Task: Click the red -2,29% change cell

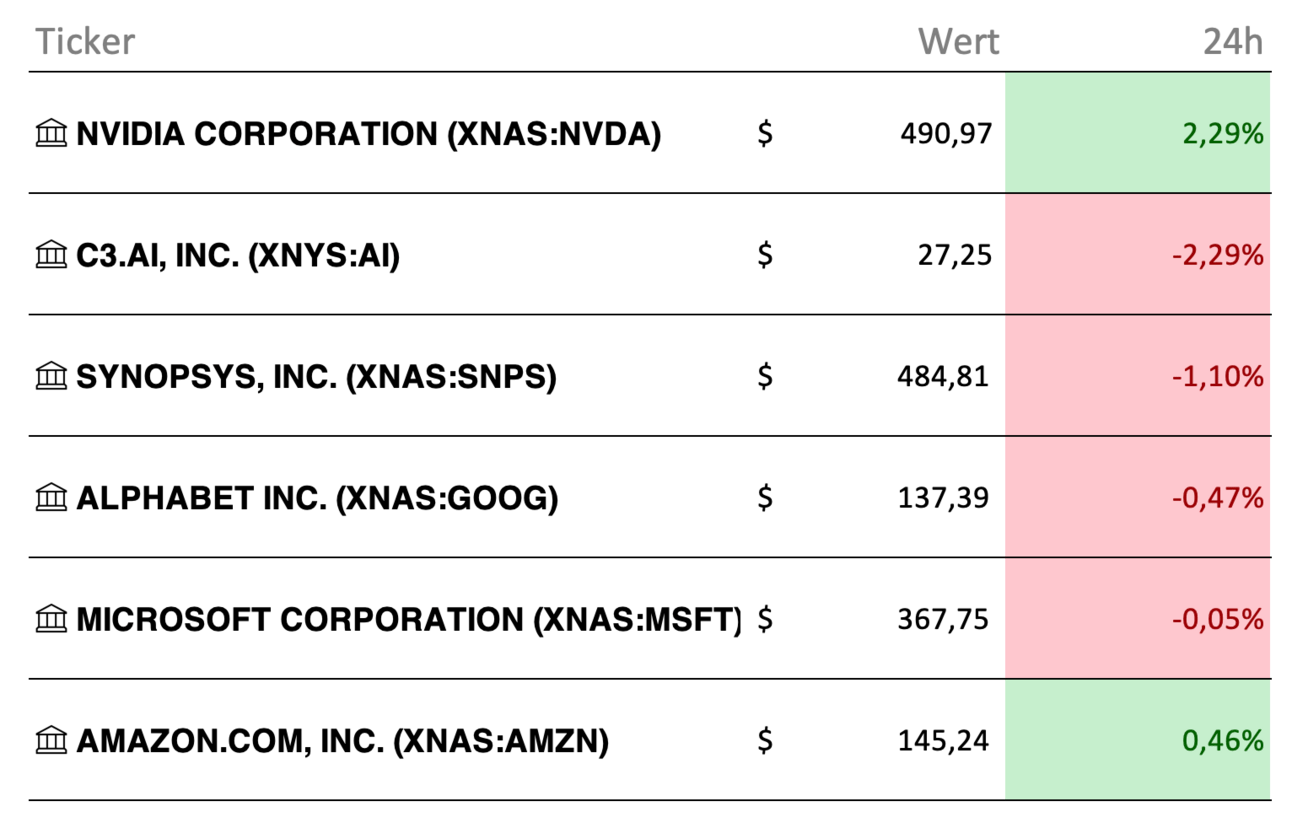Action: coord(1138,254)
